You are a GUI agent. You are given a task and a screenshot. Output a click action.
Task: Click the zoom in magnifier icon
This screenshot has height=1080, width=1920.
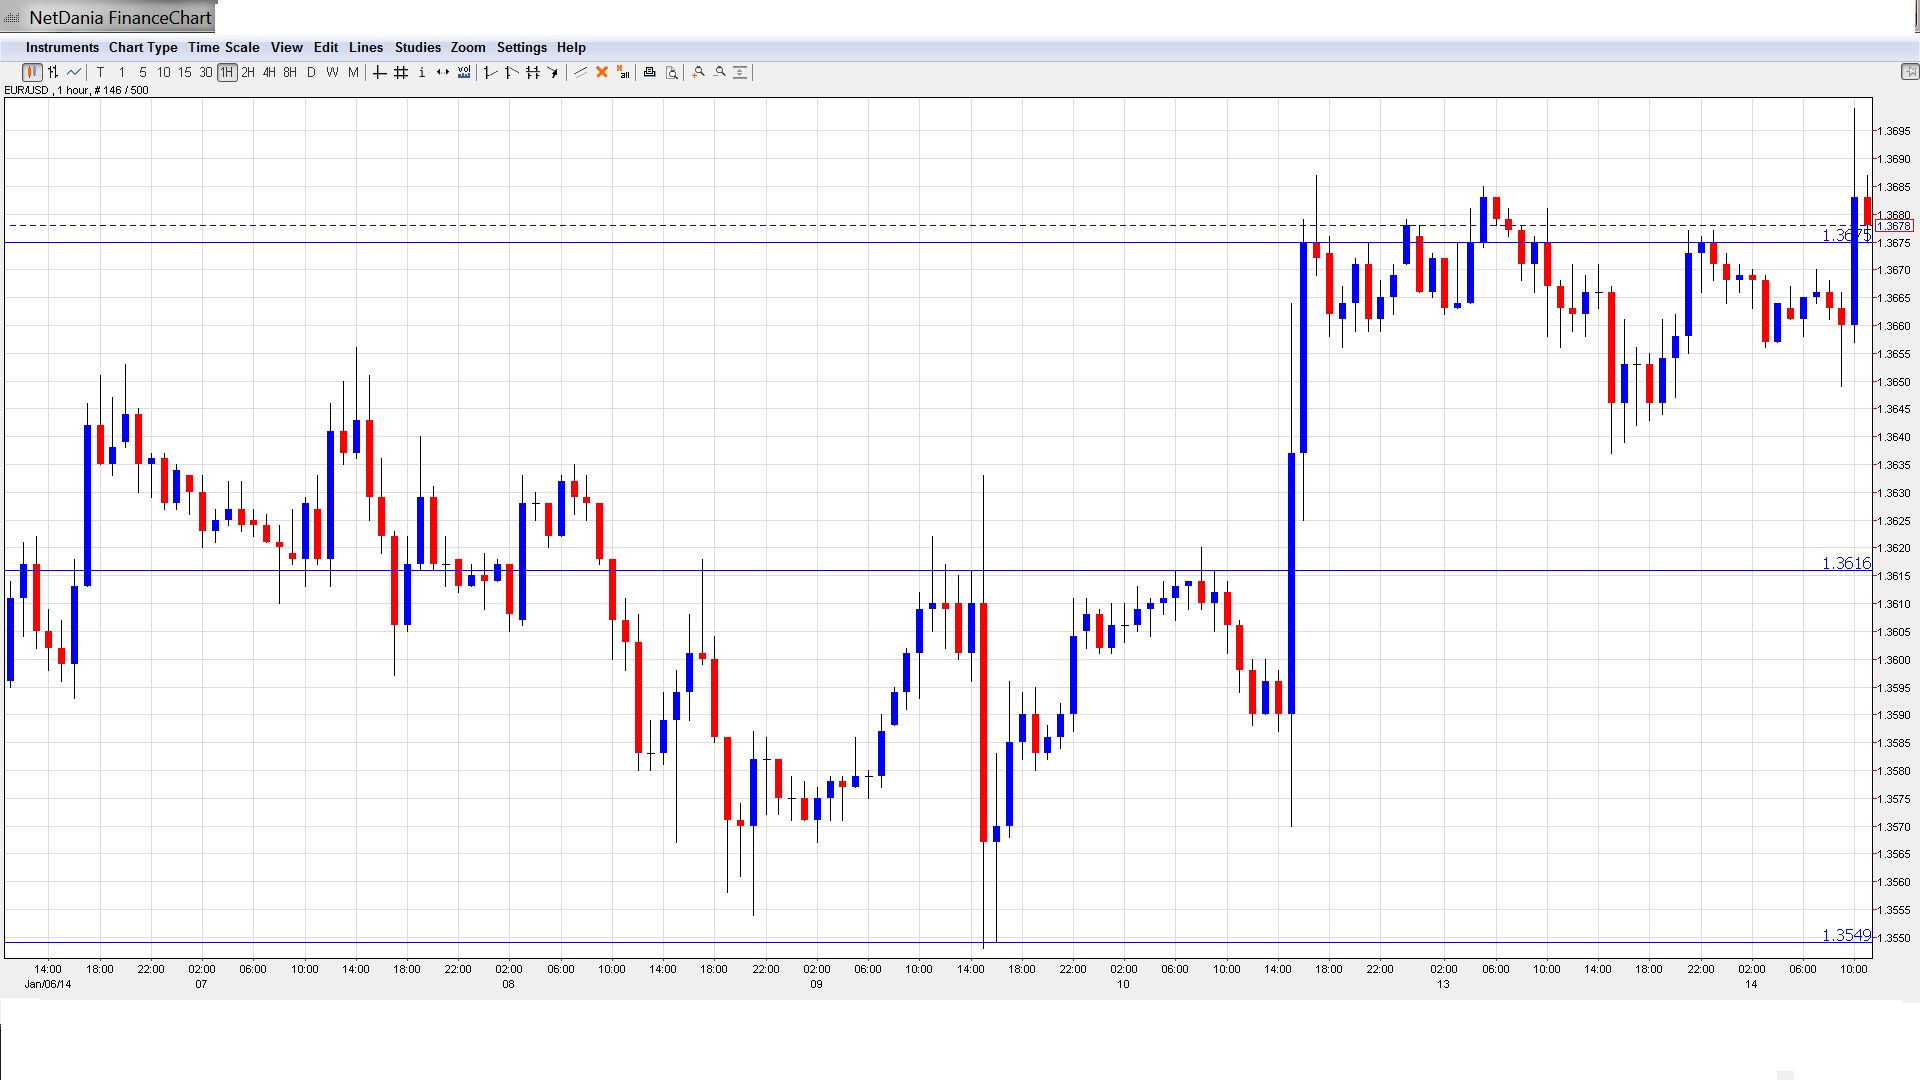699,72
